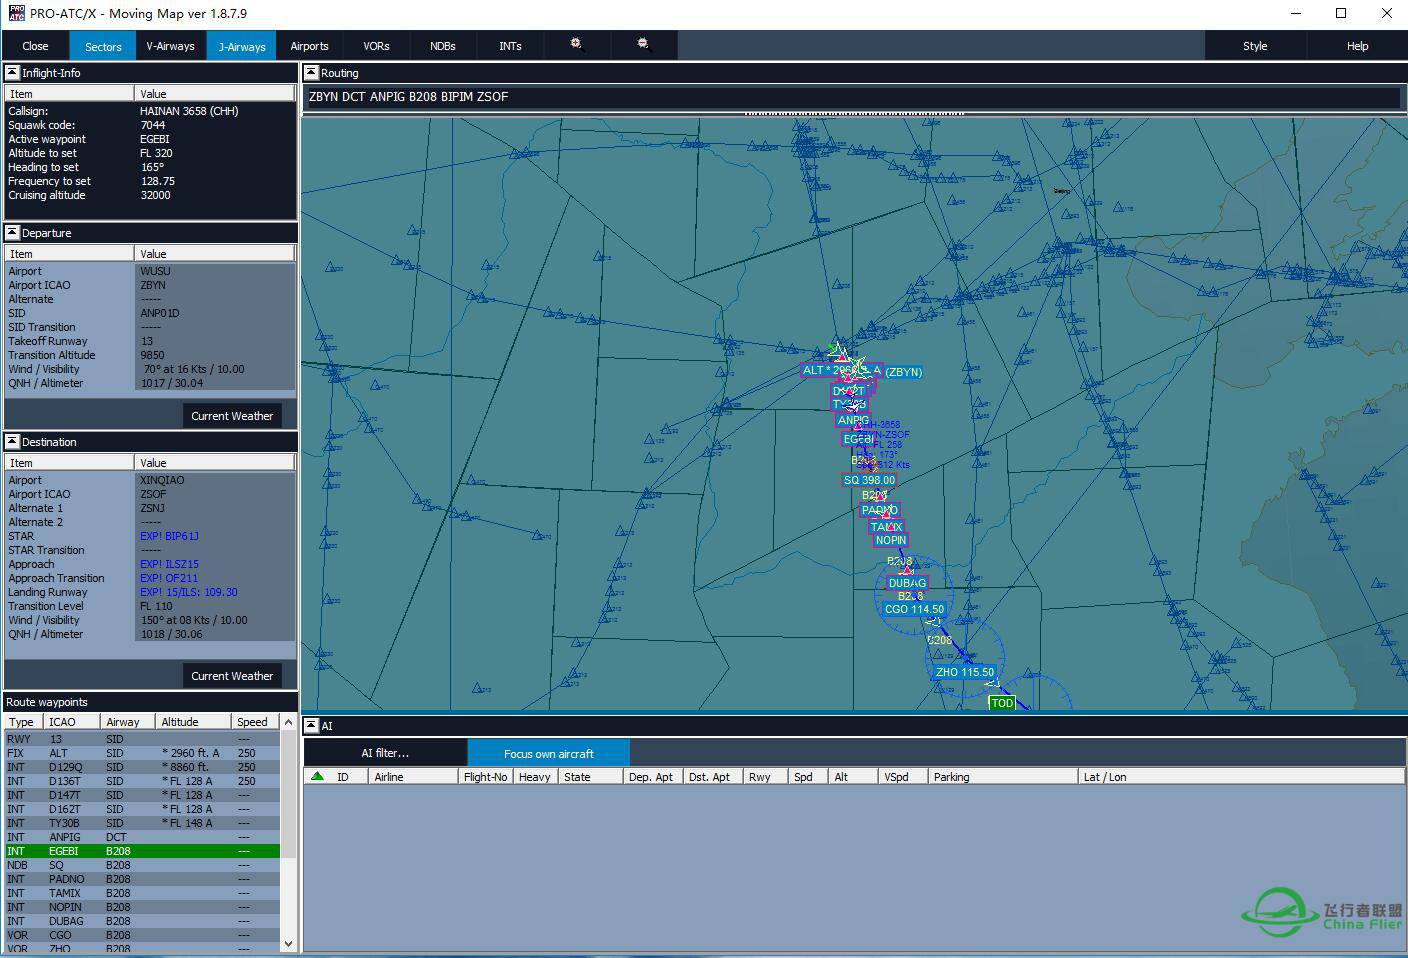Collapse the Inflight-Info panel
This screenshot has width=1408, height=958.
click(12, 72)
